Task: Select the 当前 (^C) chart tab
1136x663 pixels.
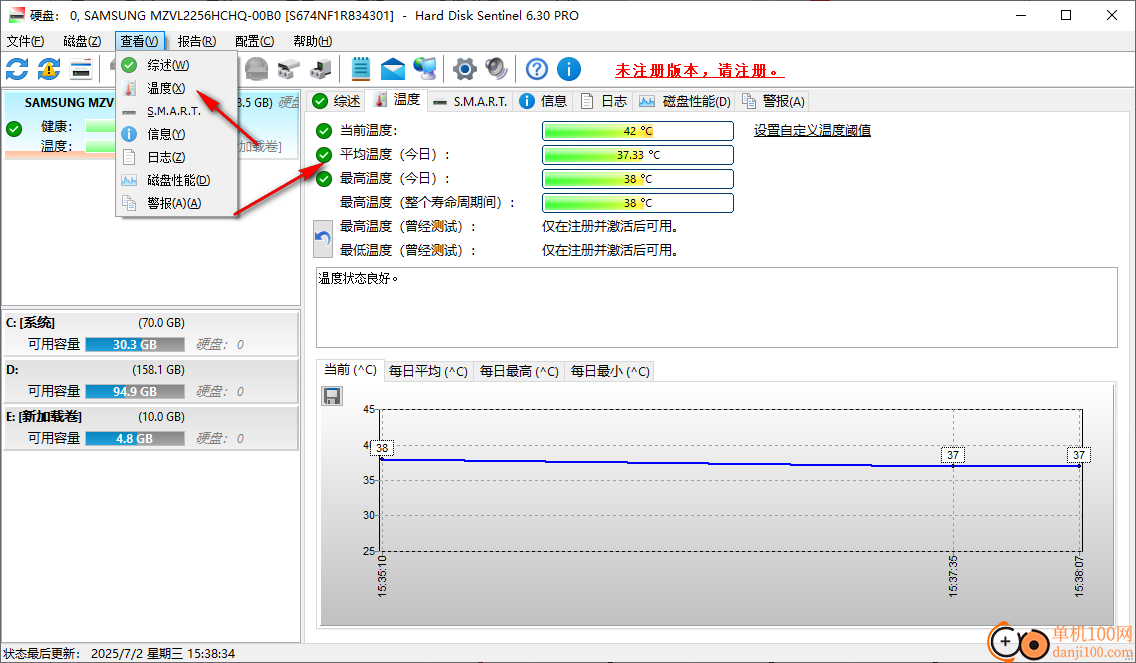Action: click(350, 370)
